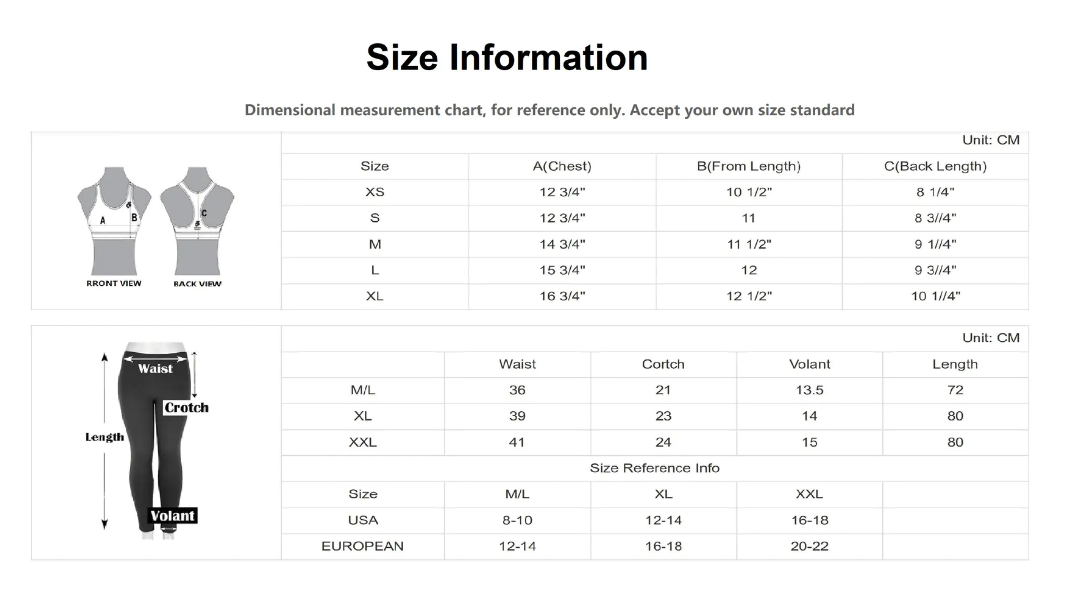Click the Crotch label on leggings image
Image resolution: width=1066 pixels, height=596 pixels.
(186, 408)
